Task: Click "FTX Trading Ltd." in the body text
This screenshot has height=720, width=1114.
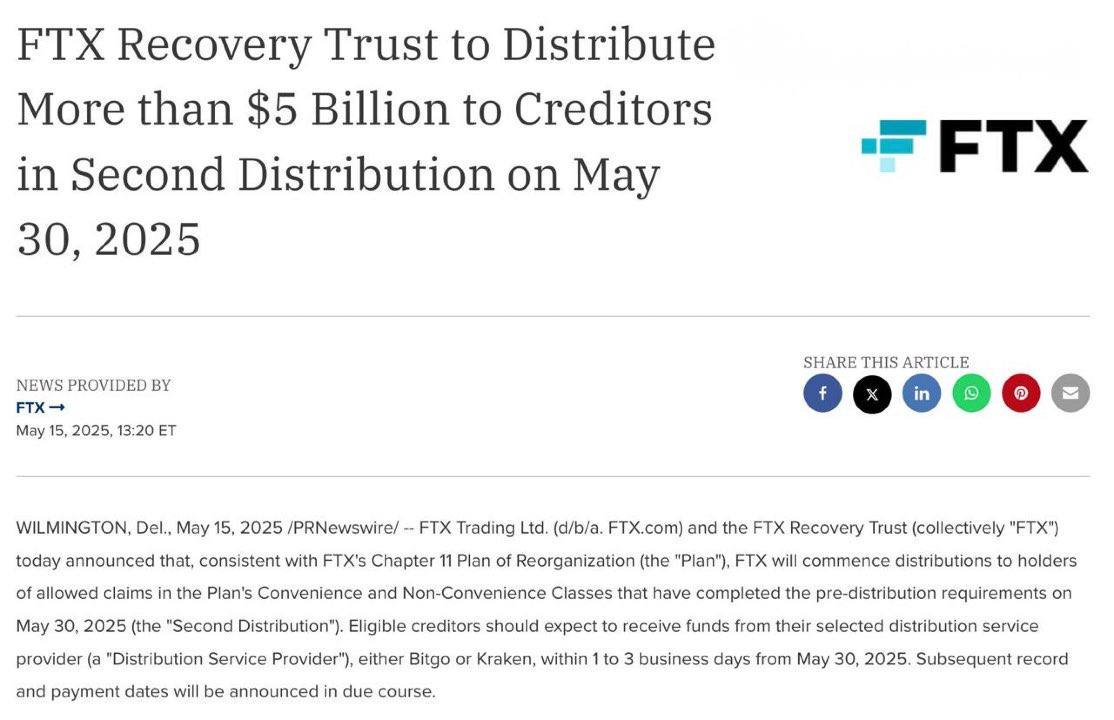Action: [x=483, y=527]
